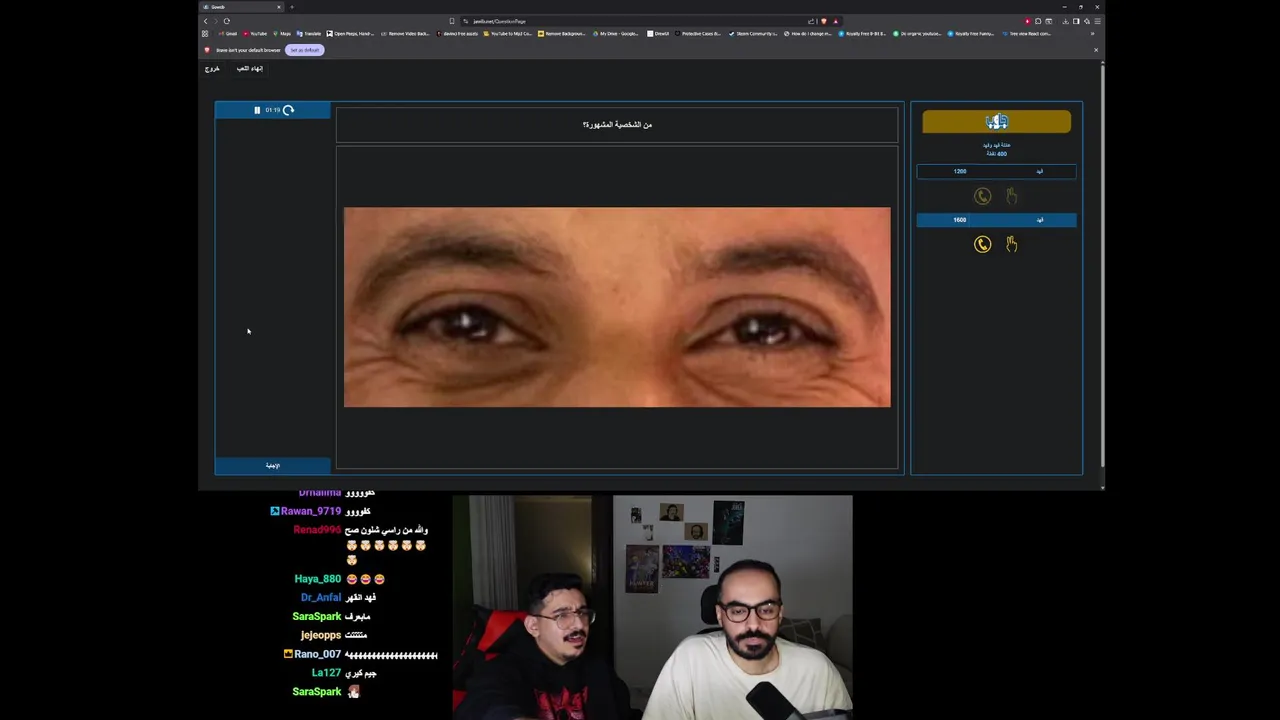This screenshot has width=1280, height=720.
Task: Click the points text reading 400
Action: pos(997,154)
